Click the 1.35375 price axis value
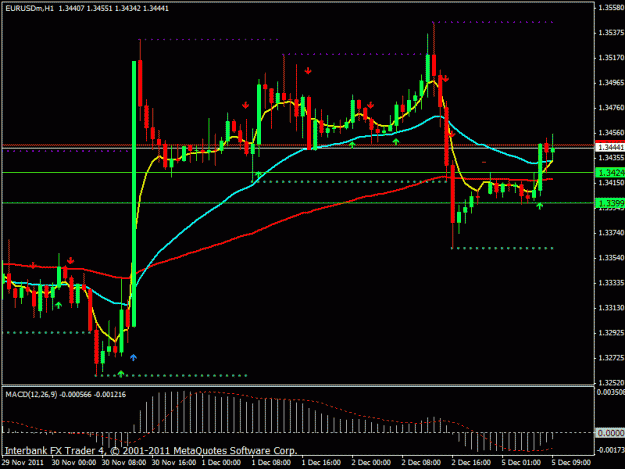The image size is (625, 469). click(611, 33)
